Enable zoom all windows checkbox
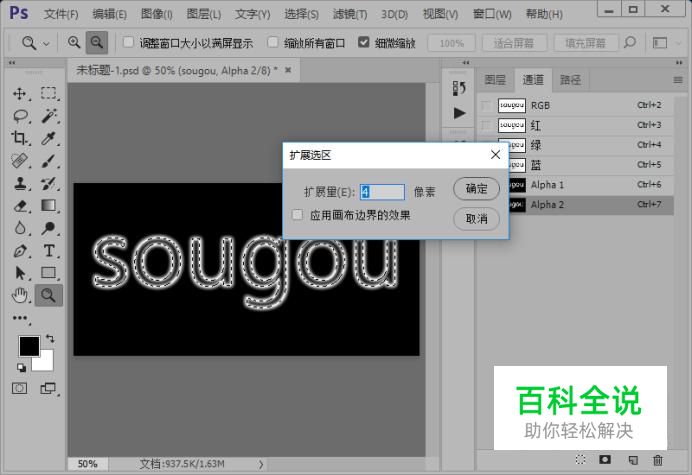692x475 pixels. [273, 42]
